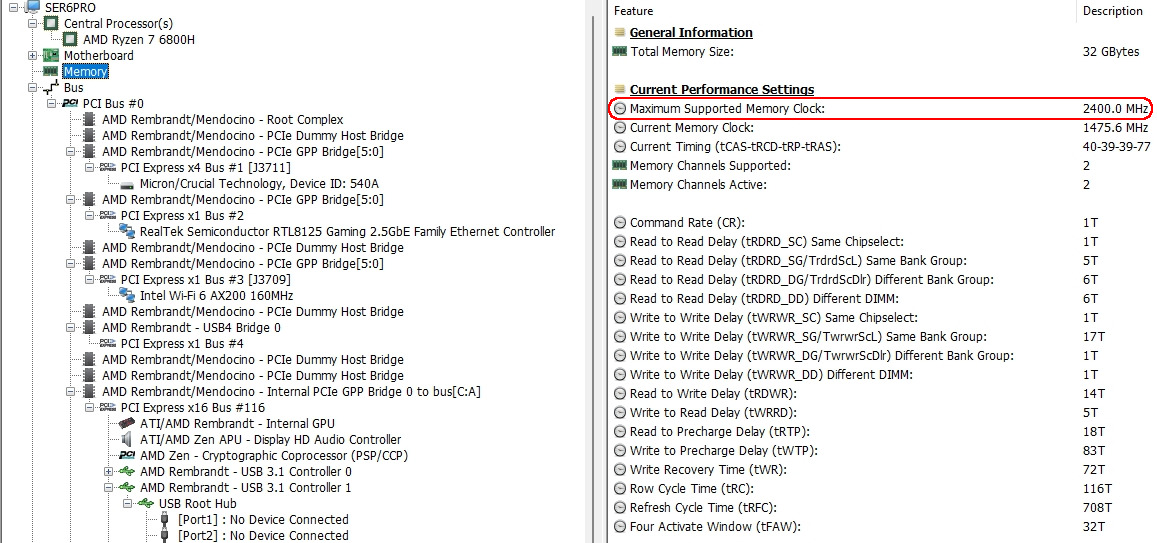Expand AMD Rembrandt USB 3.1 Controller 0

(108, 471)
